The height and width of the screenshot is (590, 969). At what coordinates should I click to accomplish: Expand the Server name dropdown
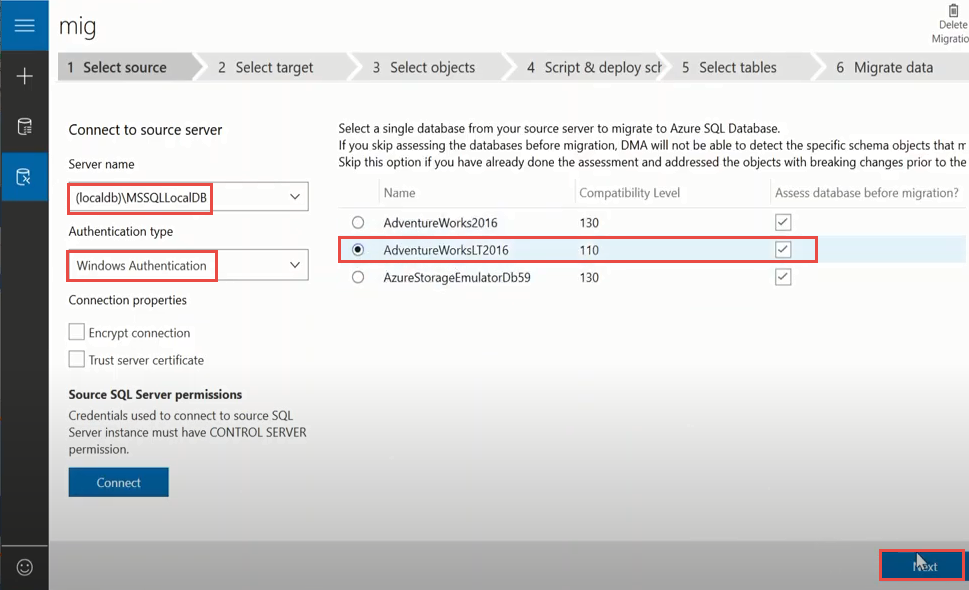294,198
